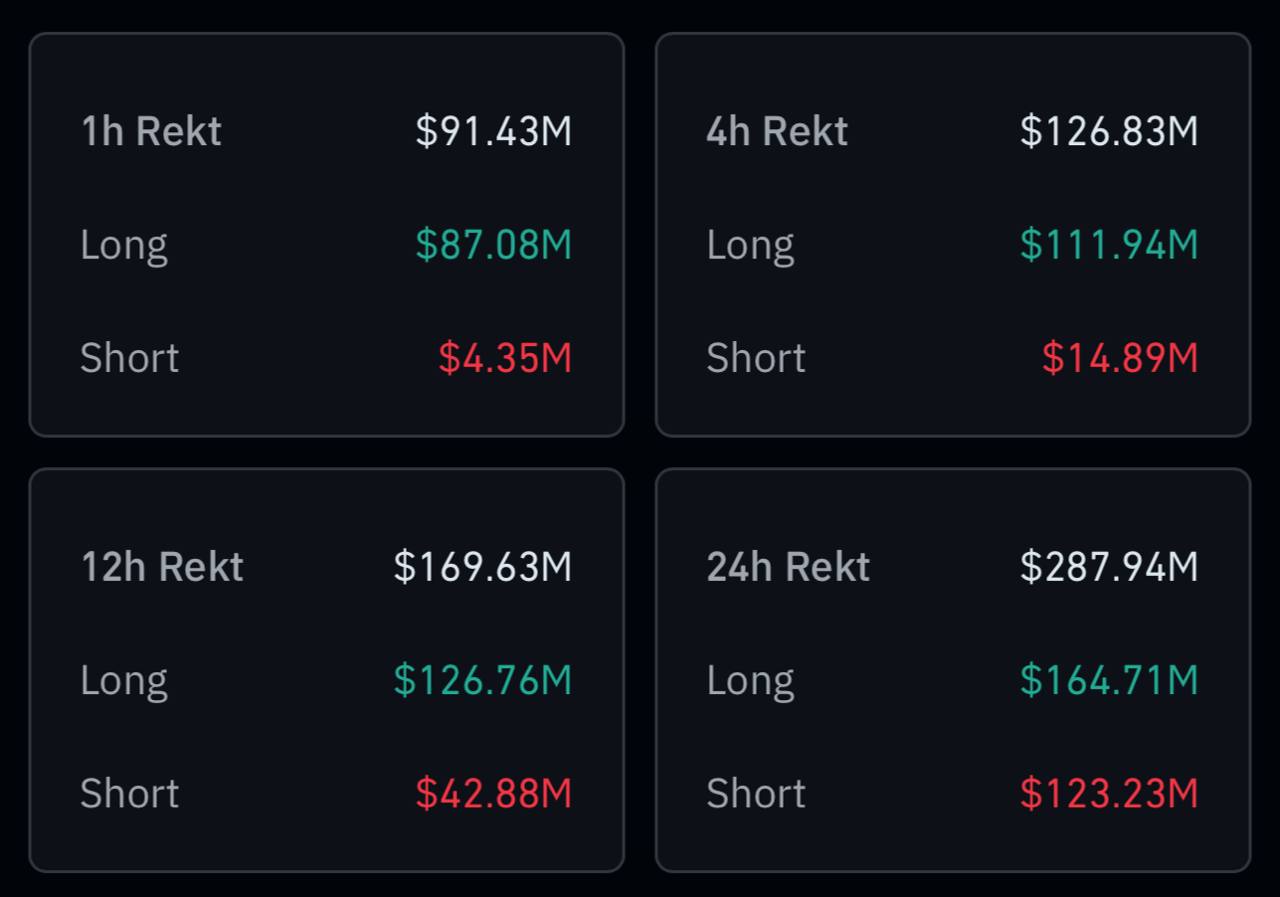Click the Long label in 12h card
Image resolution: width=1280 pixels, height=897 pixels.
point(124,680)
